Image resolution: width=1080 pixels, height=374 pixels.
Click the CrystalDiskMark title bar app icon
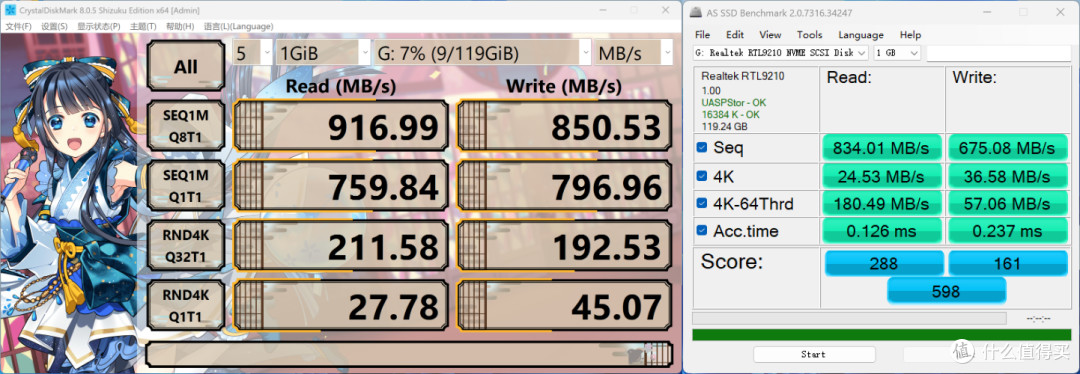pyautogui.click(x=10, y=10)
